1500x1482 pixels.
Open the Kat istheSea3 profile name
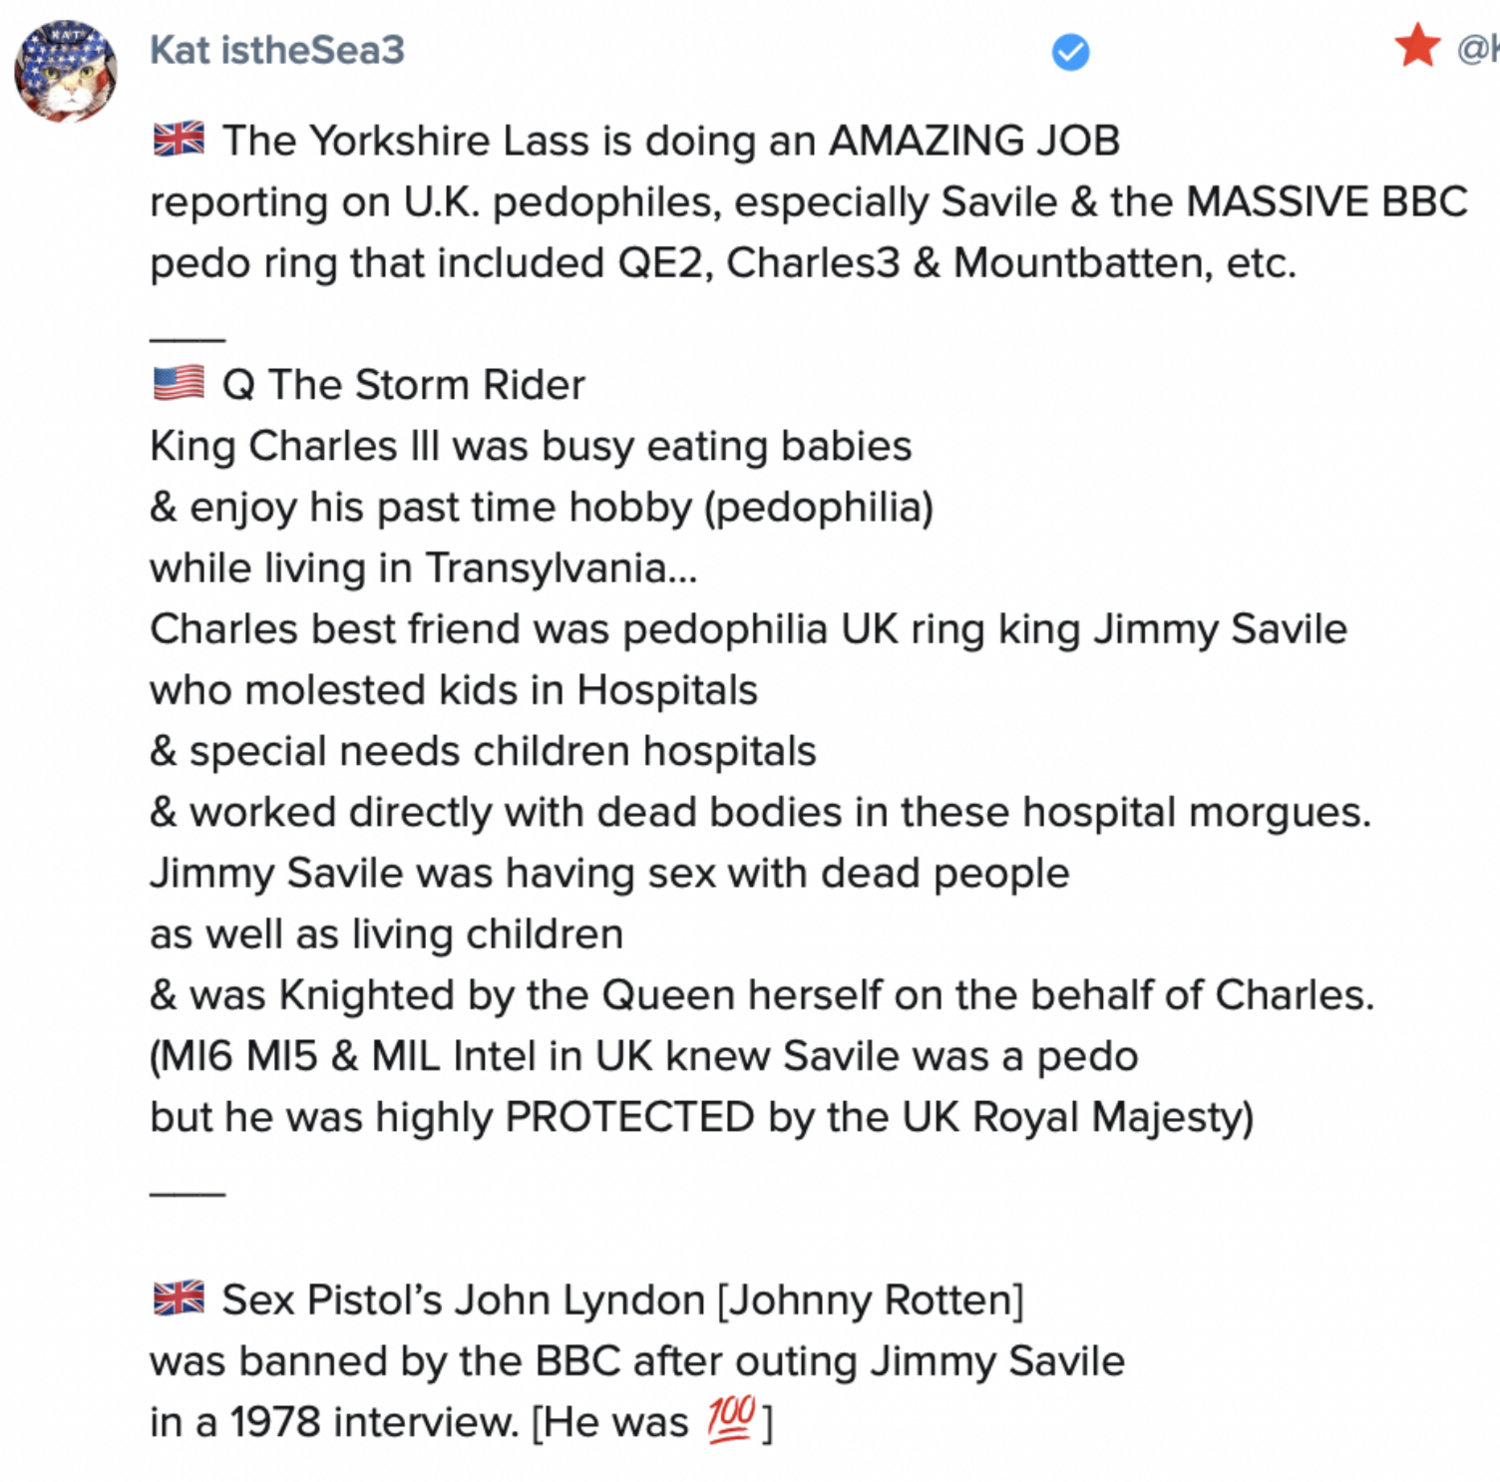277,50
